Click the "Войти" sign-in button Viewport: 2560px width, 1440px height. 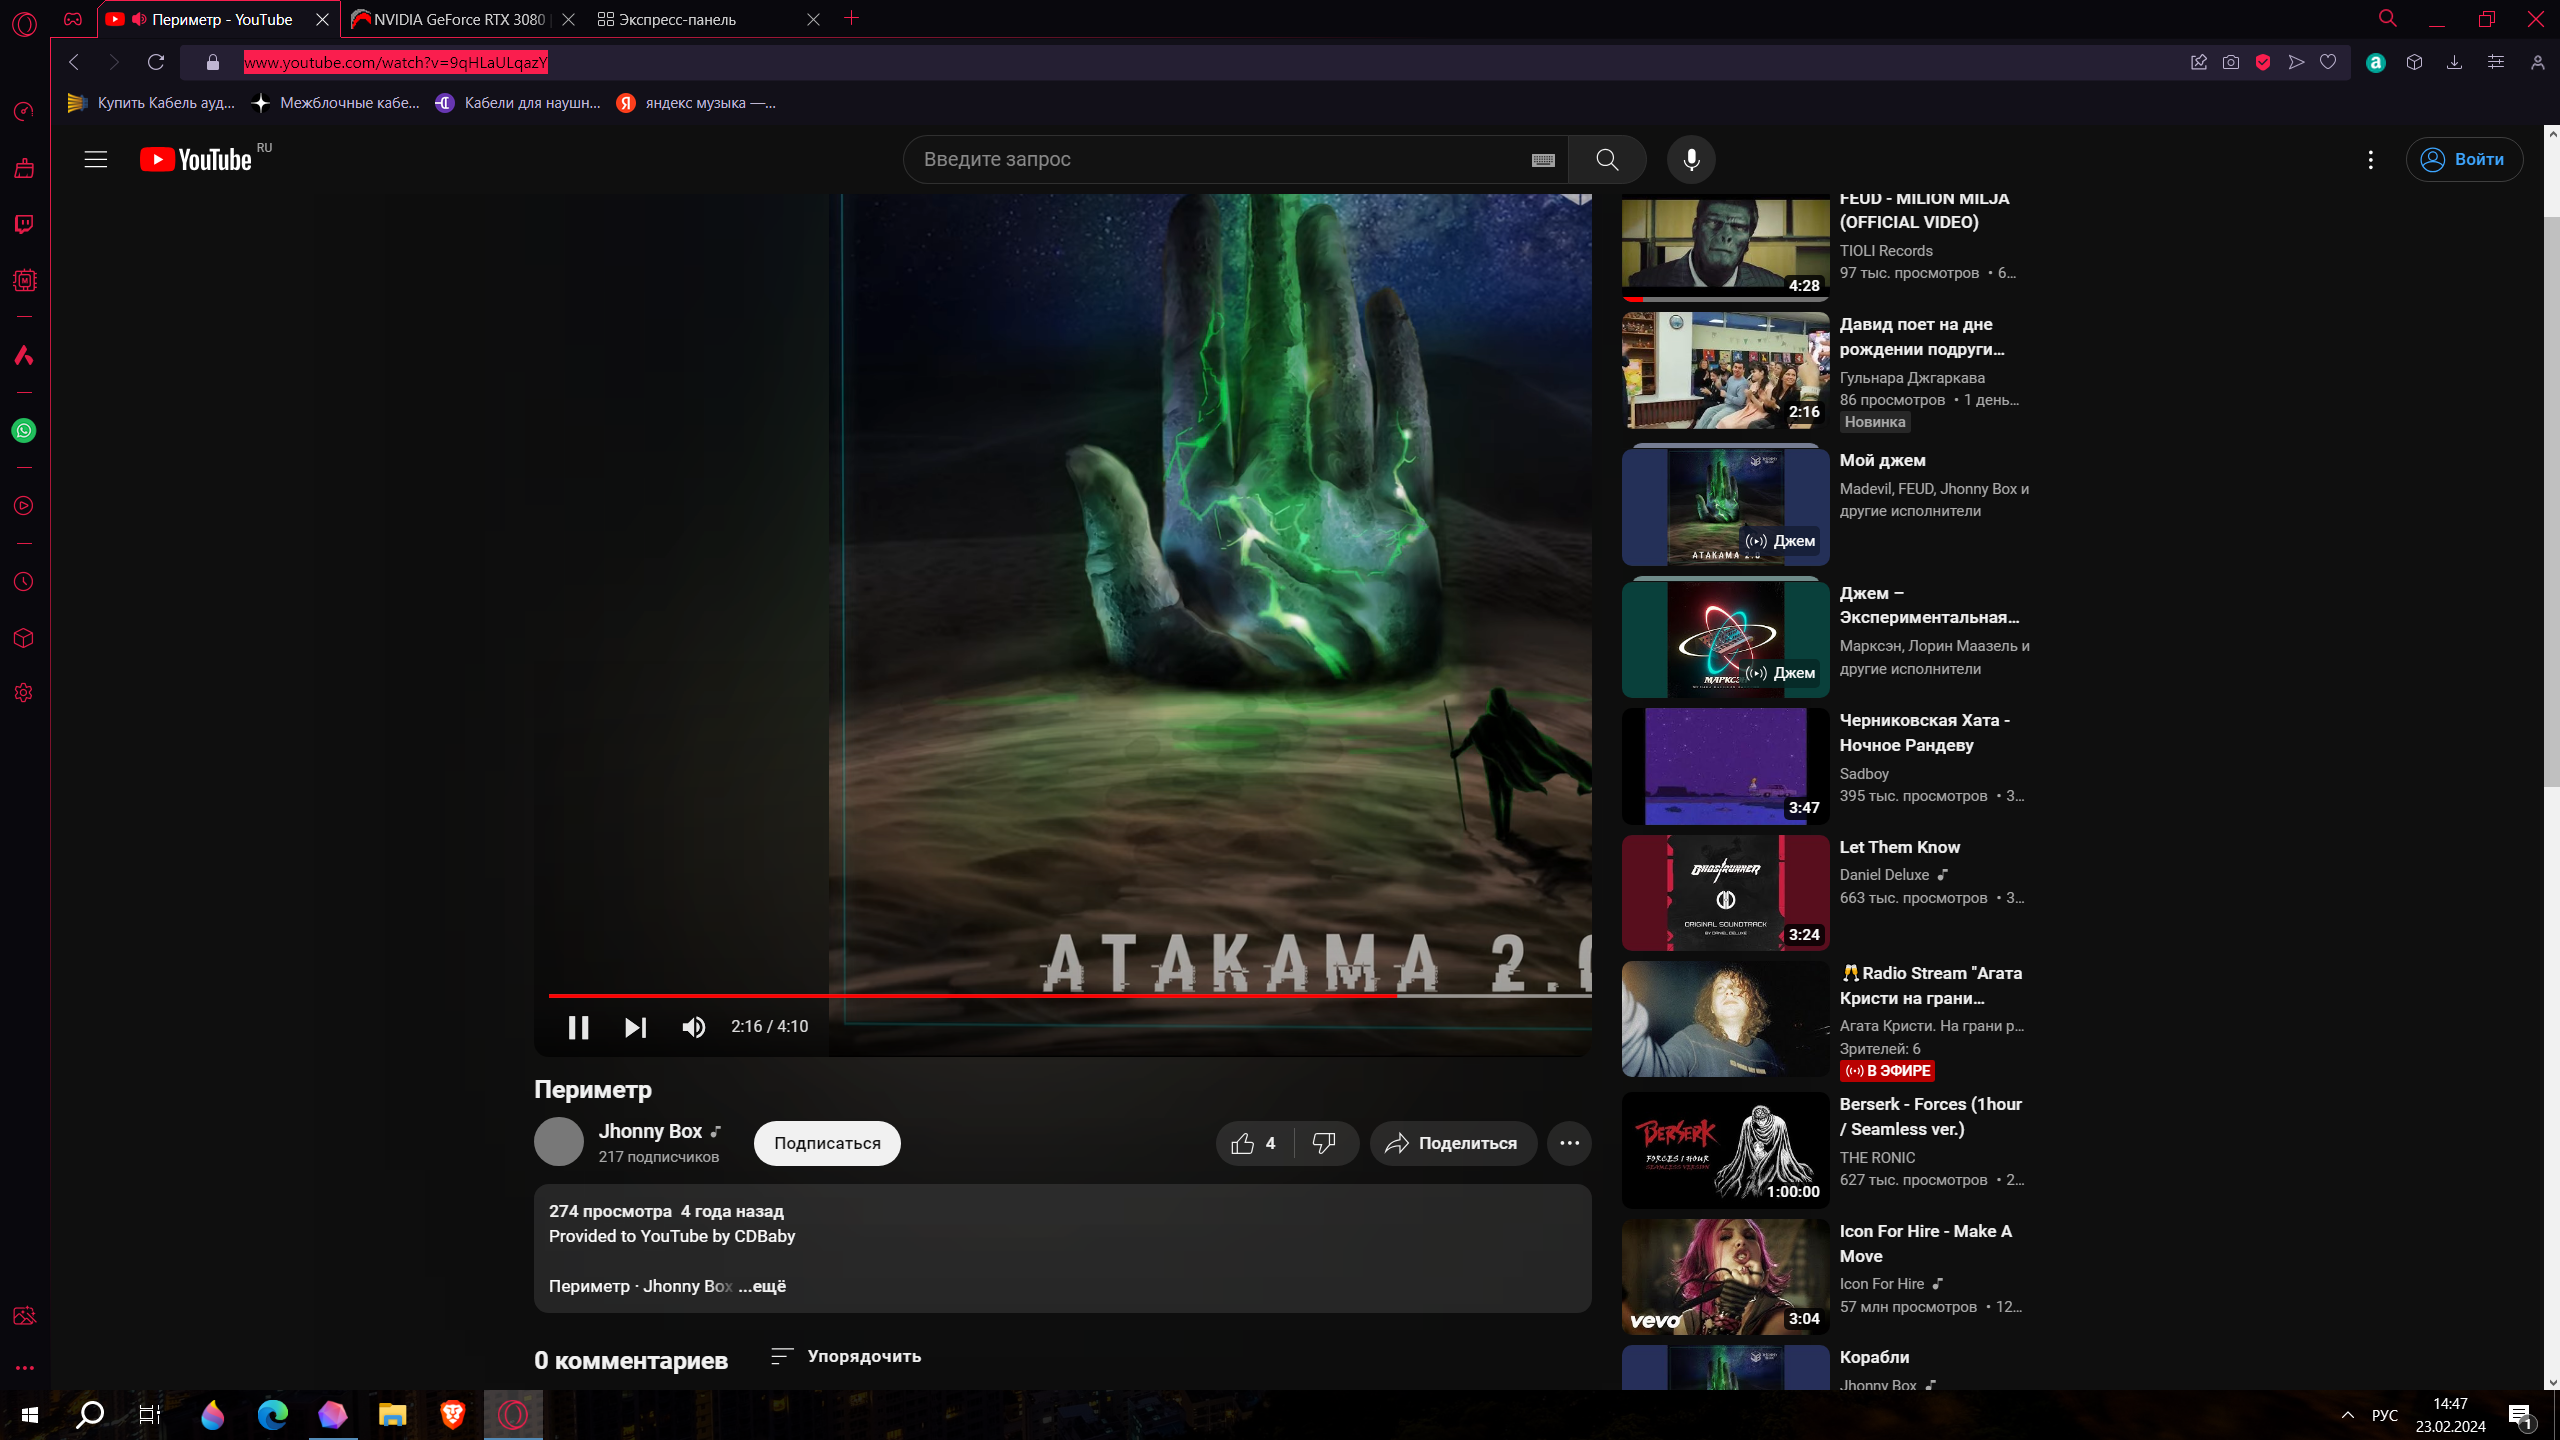pyautogui.click(x=2464, y=160)
